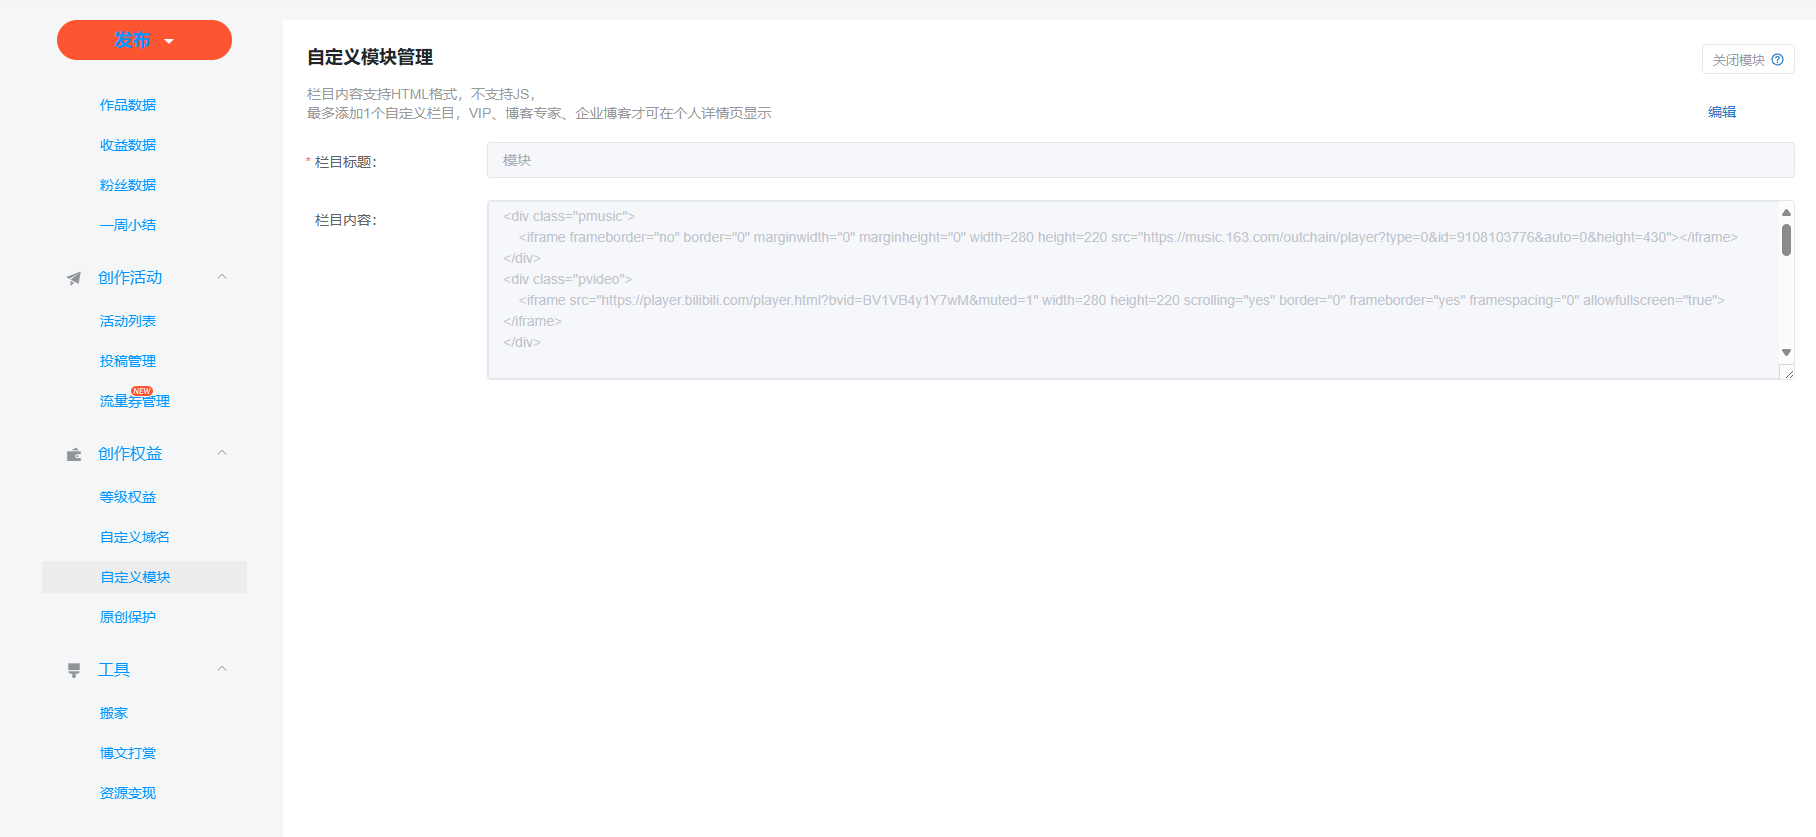This screenshot has width=1816, height=837.
Task: Click the textarea scroll up arrow
Action: click(1786, 212)
